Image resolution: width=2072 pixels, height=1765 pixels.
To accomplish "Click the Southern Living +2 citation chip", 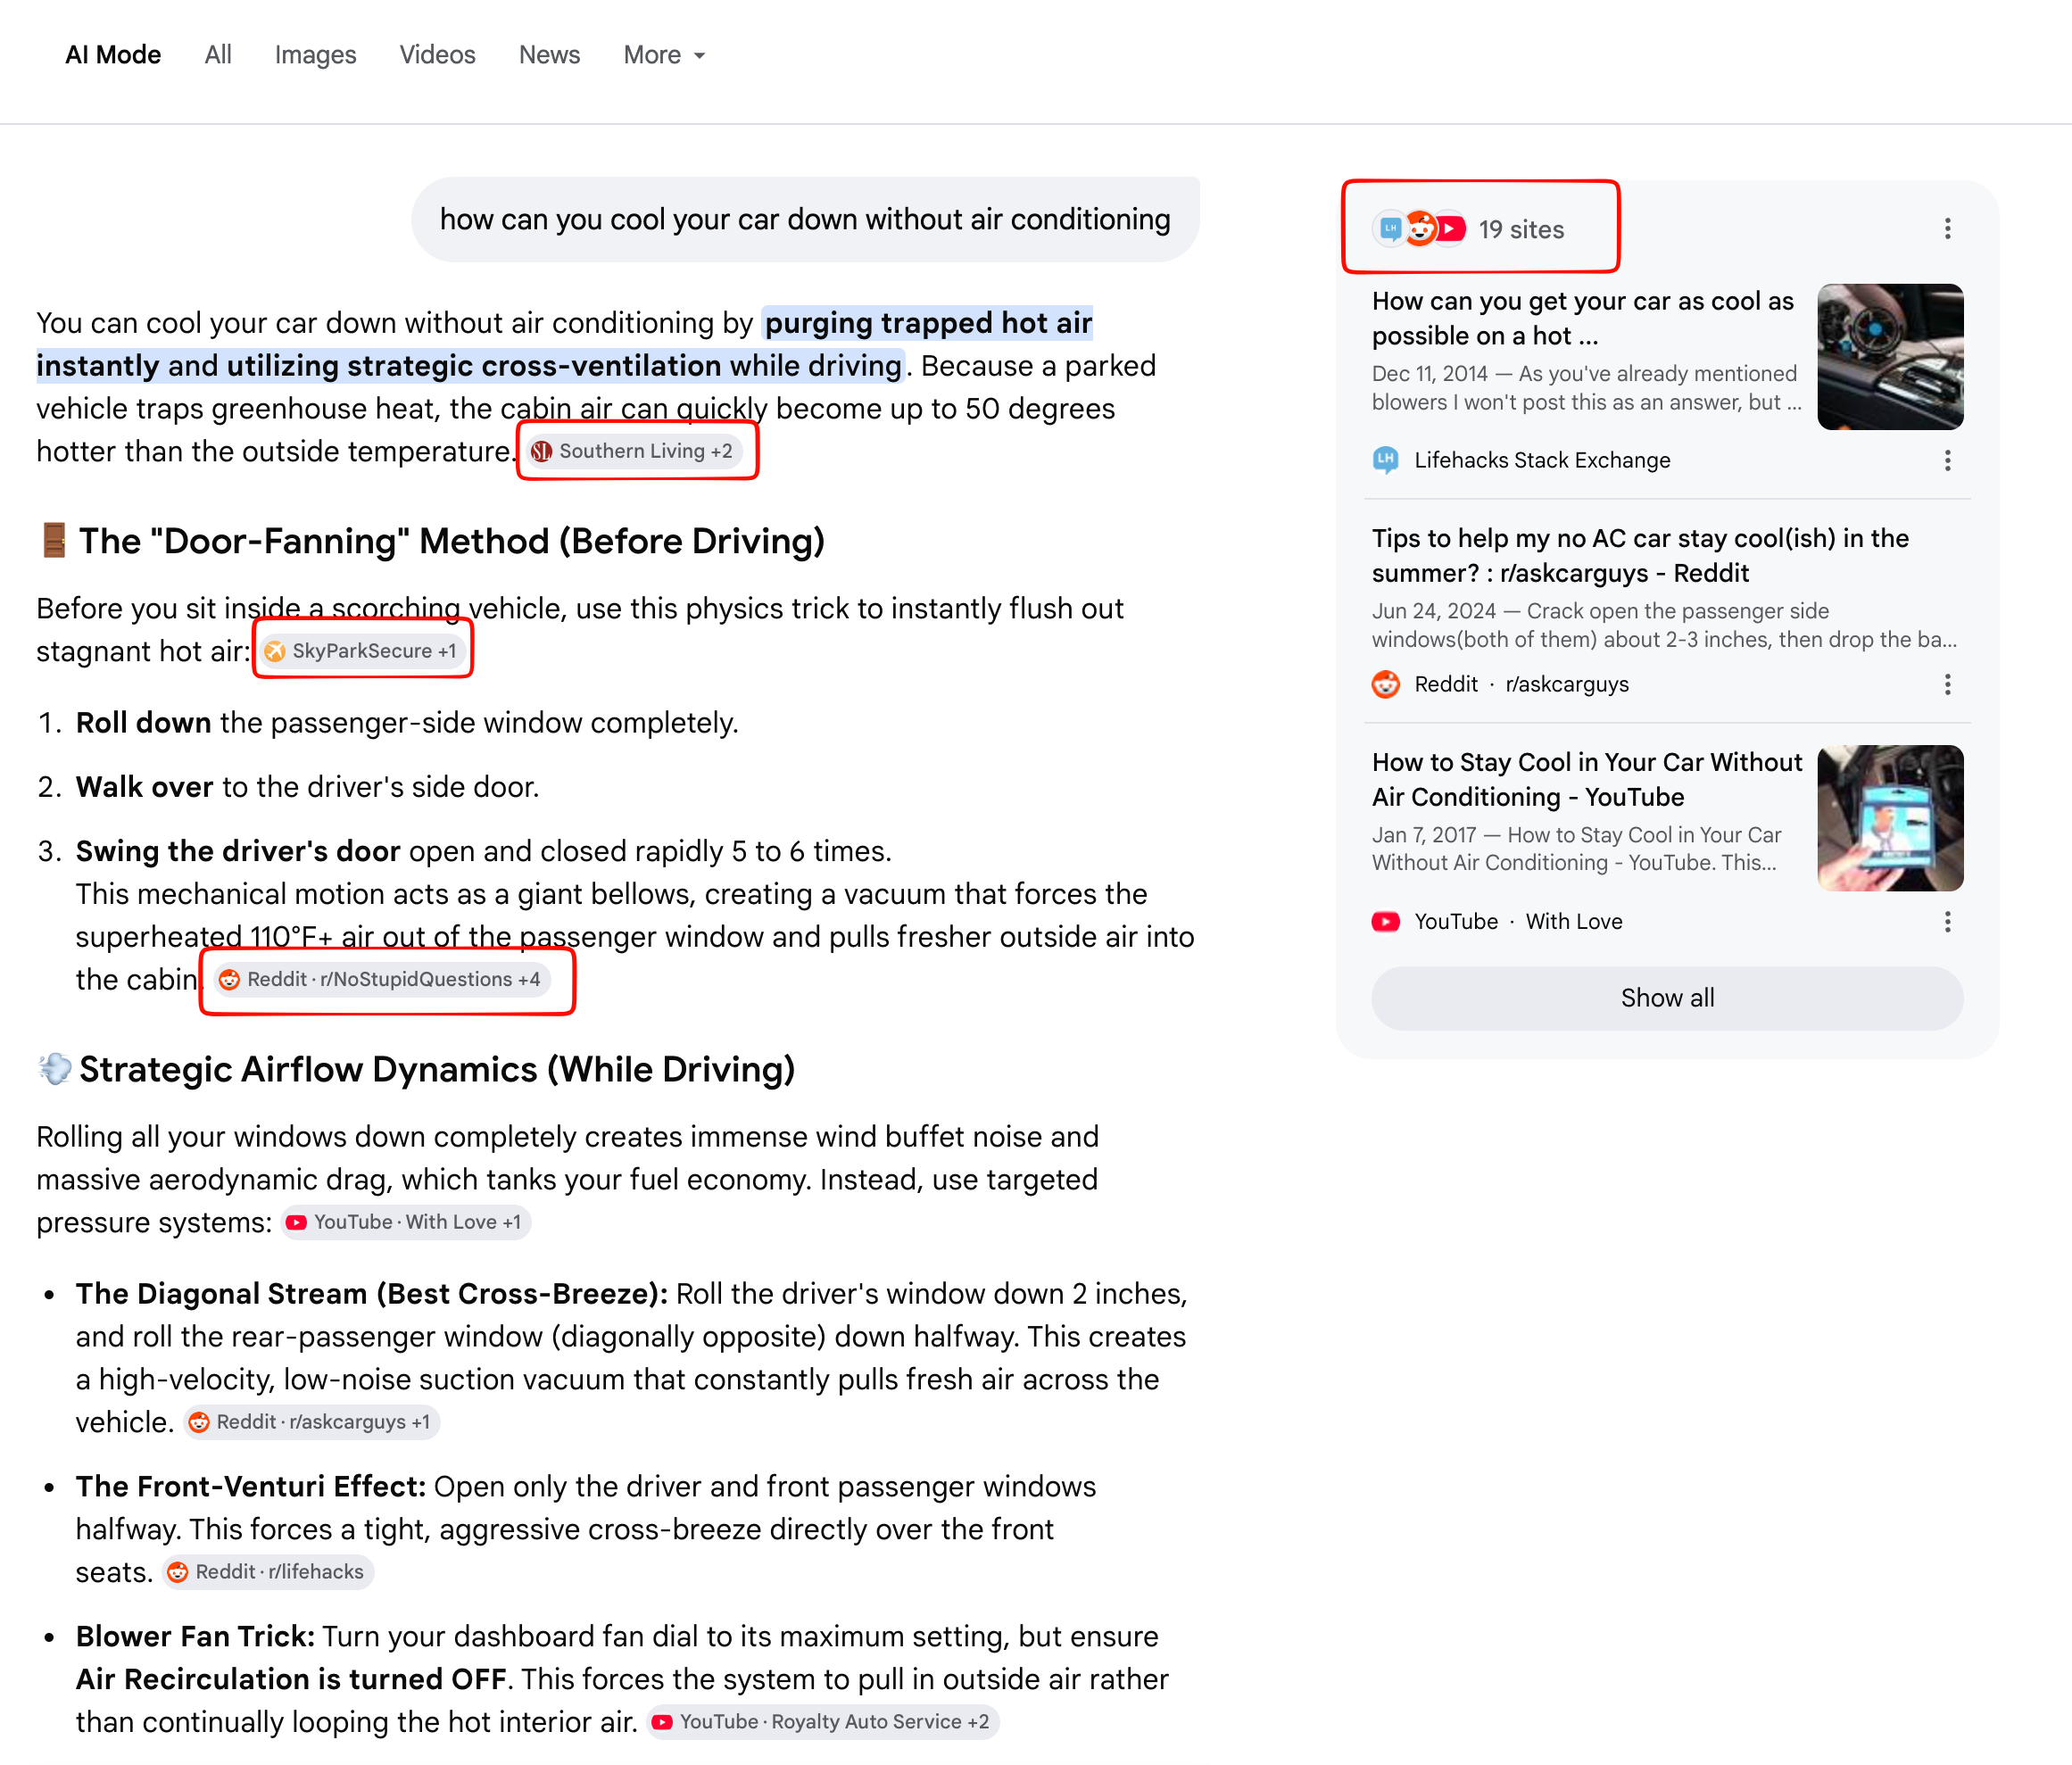I will (x=632, y=451).
